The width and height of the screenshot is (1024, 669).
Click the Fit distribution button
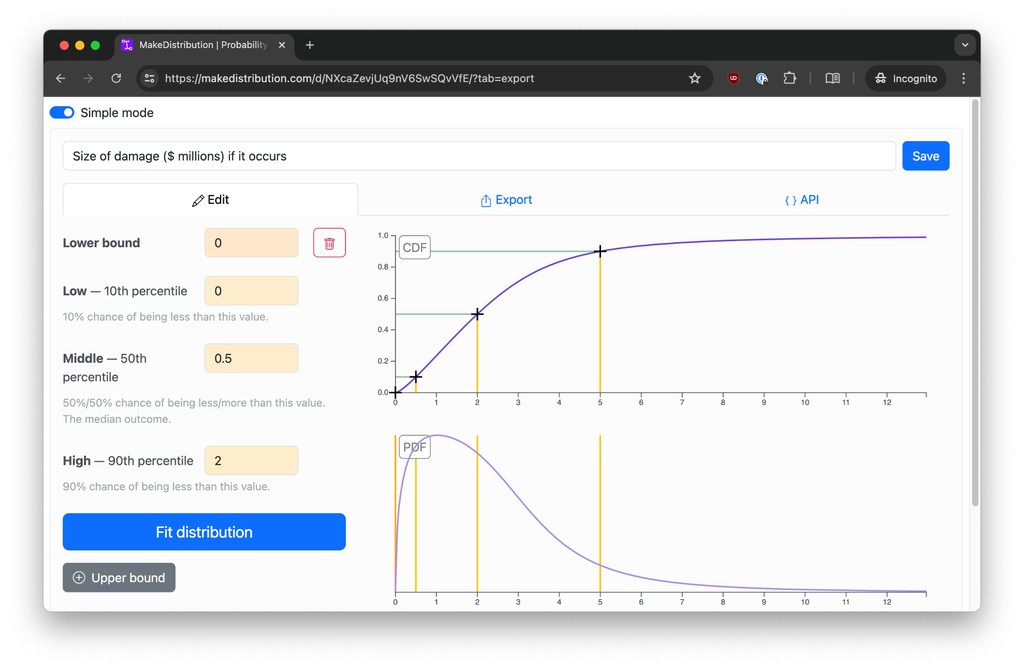(x=204, y=532)
